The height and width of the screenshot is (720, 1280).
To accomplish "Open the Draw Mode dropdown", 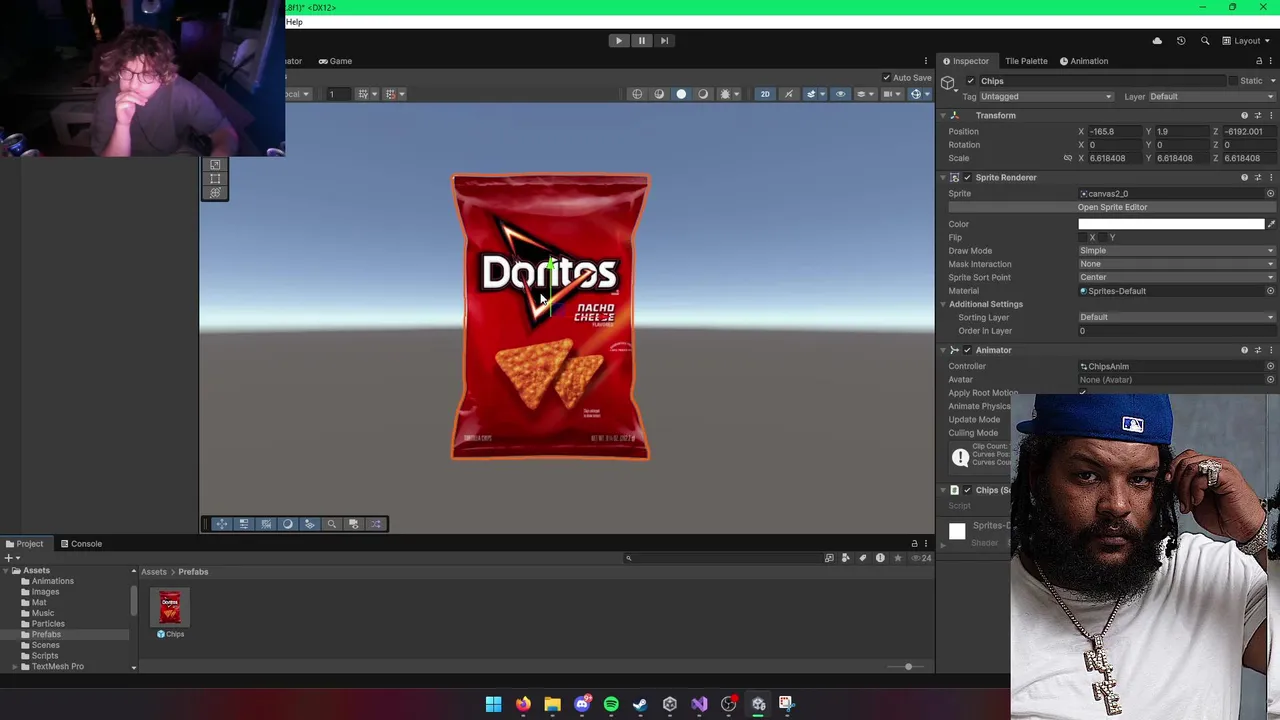I will point(1176,251).
